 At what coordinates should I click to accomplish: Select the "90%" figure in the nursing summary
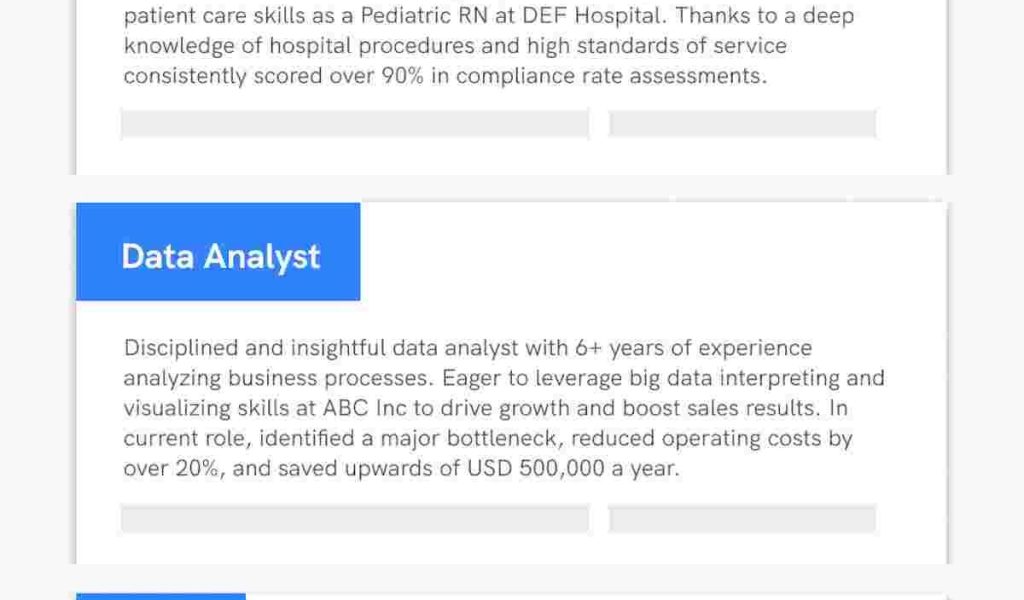(x=402, y=77)
